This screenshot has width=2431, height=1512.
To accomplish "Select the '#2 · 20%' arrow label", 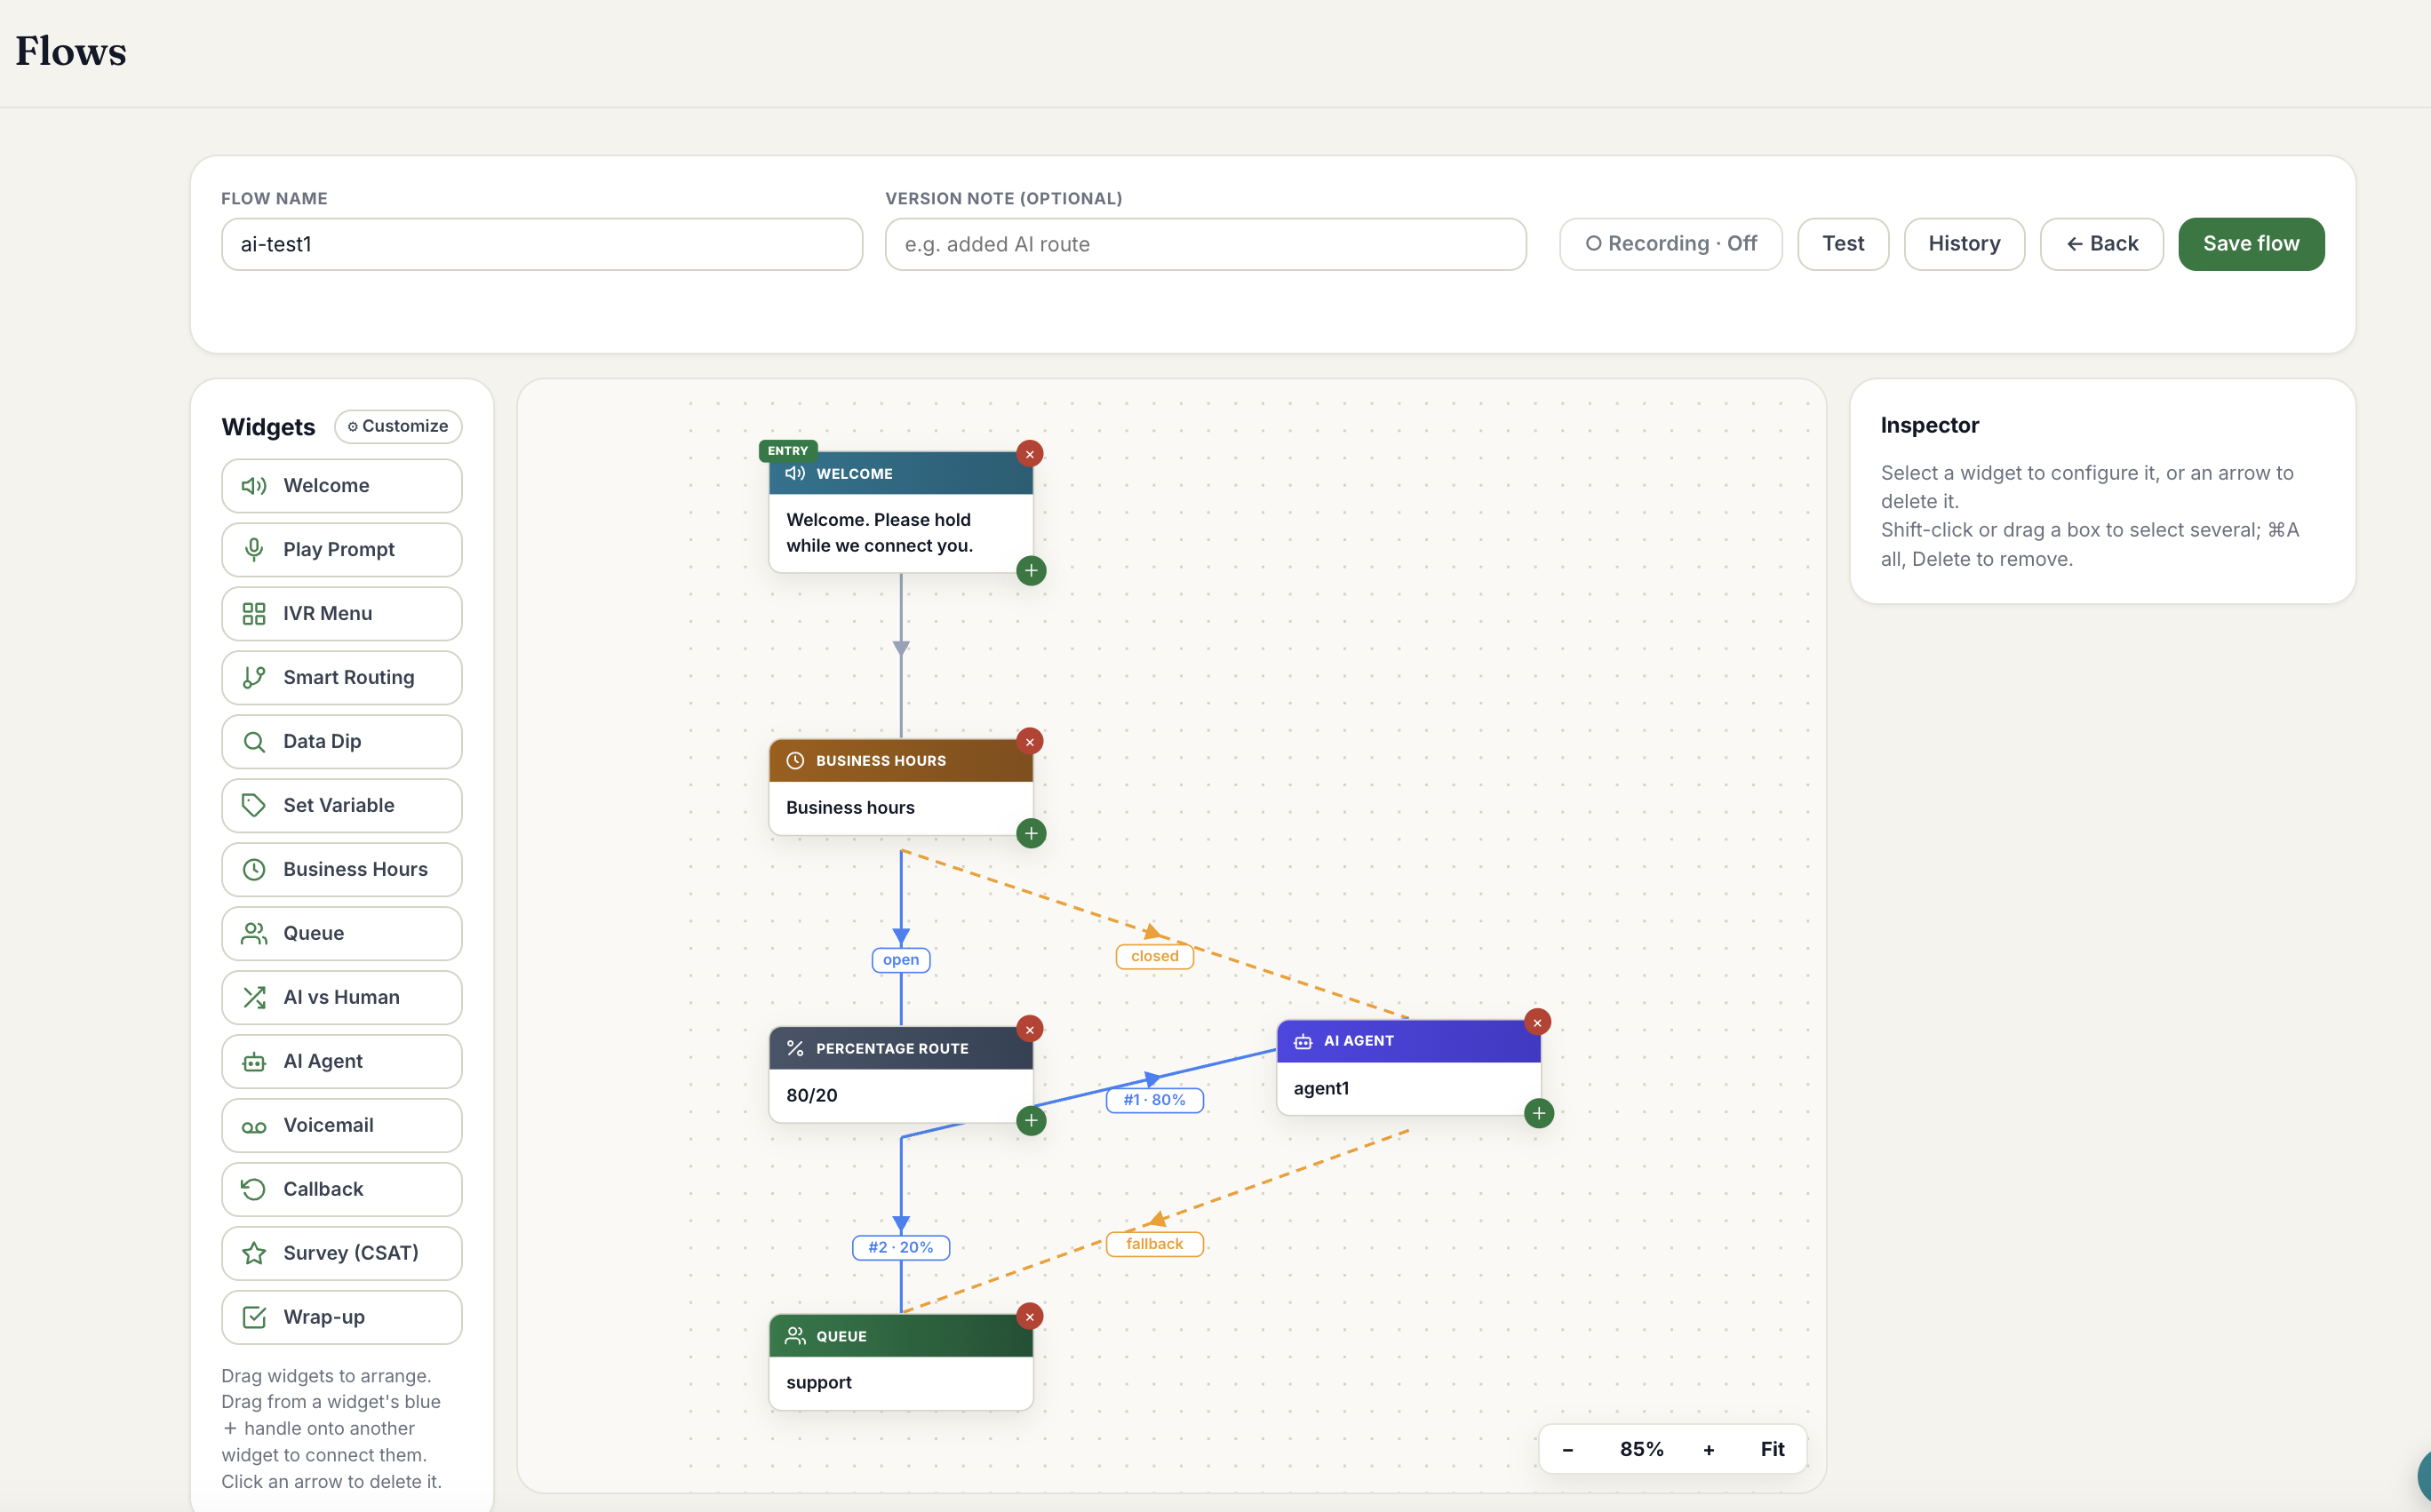I will coord(901,1248).
